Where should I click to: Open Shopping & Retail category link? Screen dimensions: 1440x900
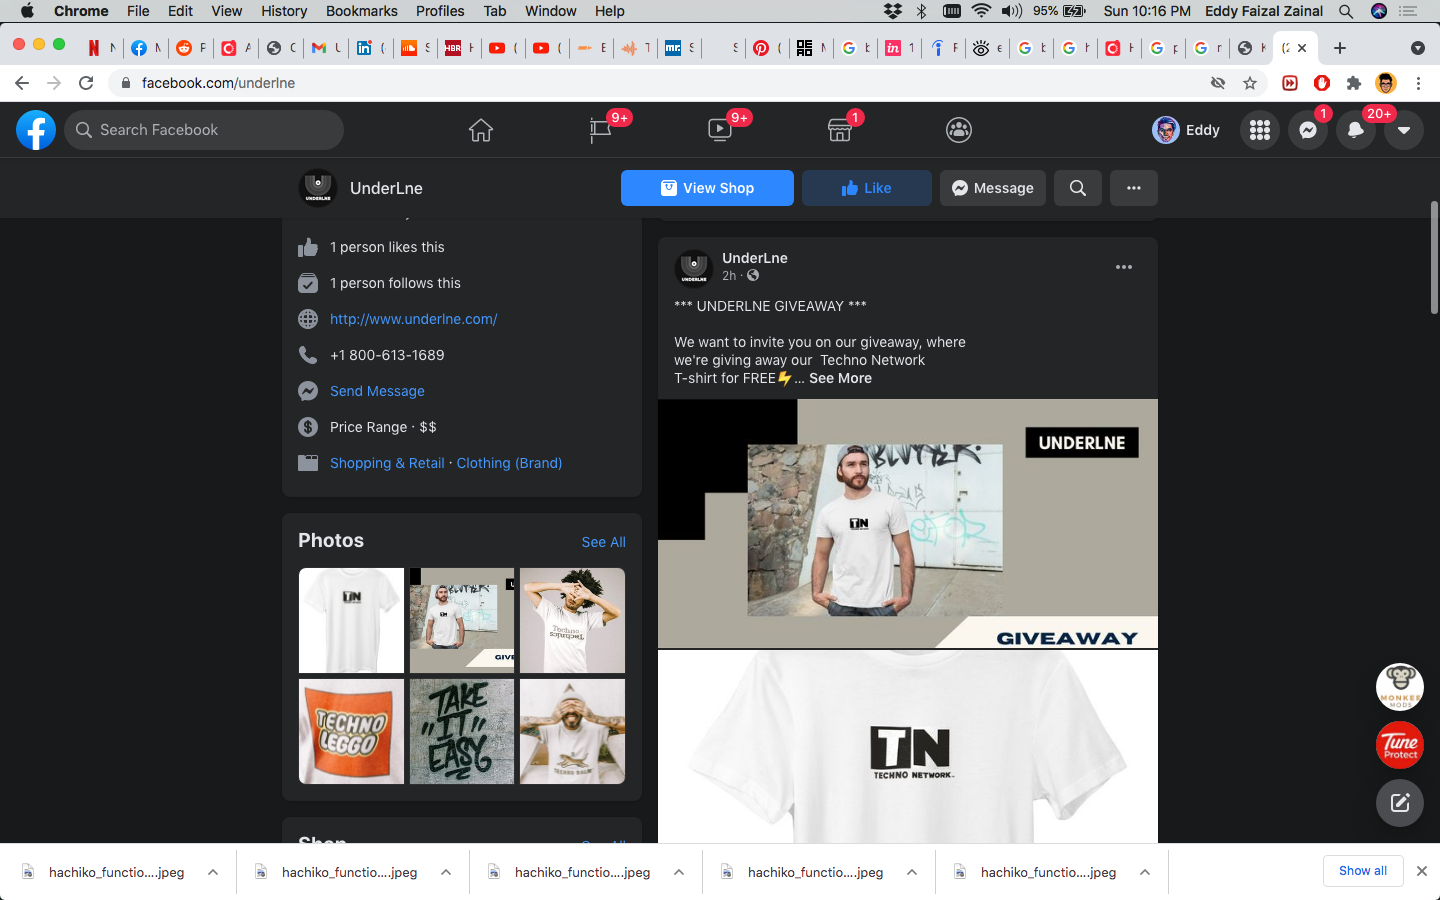click(x=387, y=463)
